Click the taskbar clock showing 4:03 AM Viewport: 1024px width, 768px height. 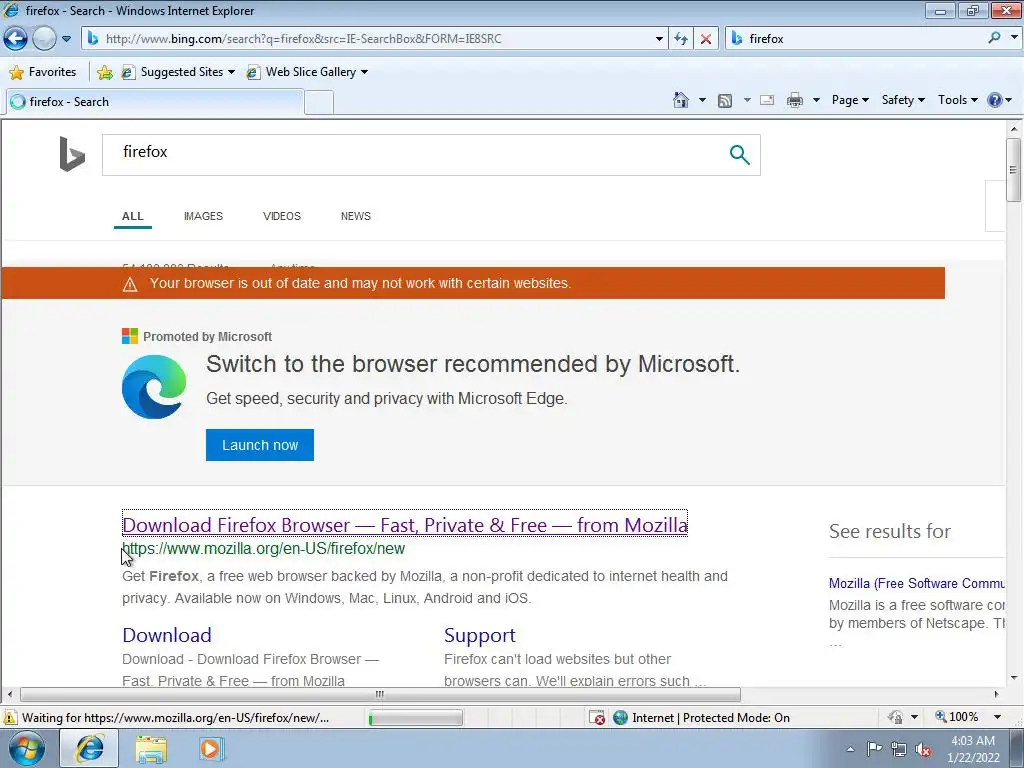pos(973,749)
